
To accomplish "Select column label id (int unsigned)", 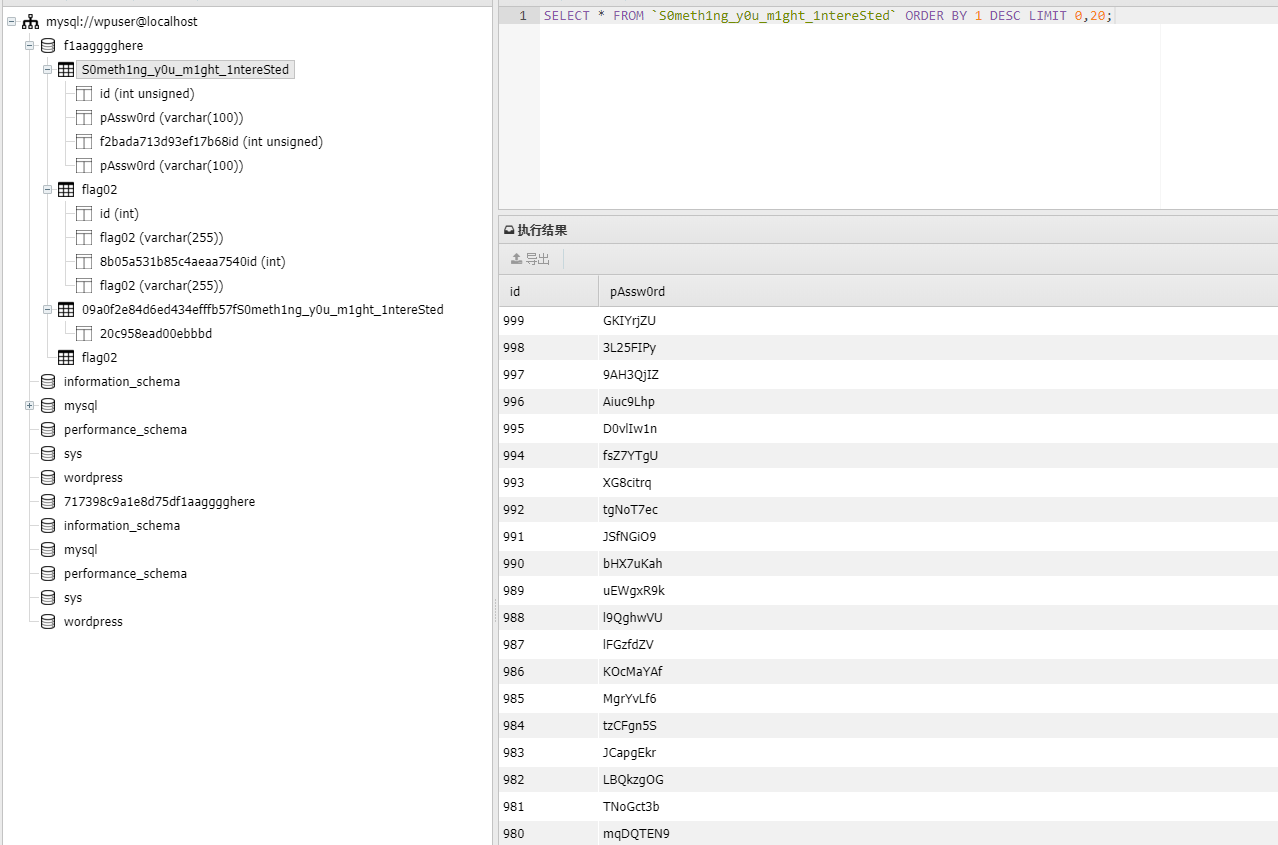I will tap(147, 93).
